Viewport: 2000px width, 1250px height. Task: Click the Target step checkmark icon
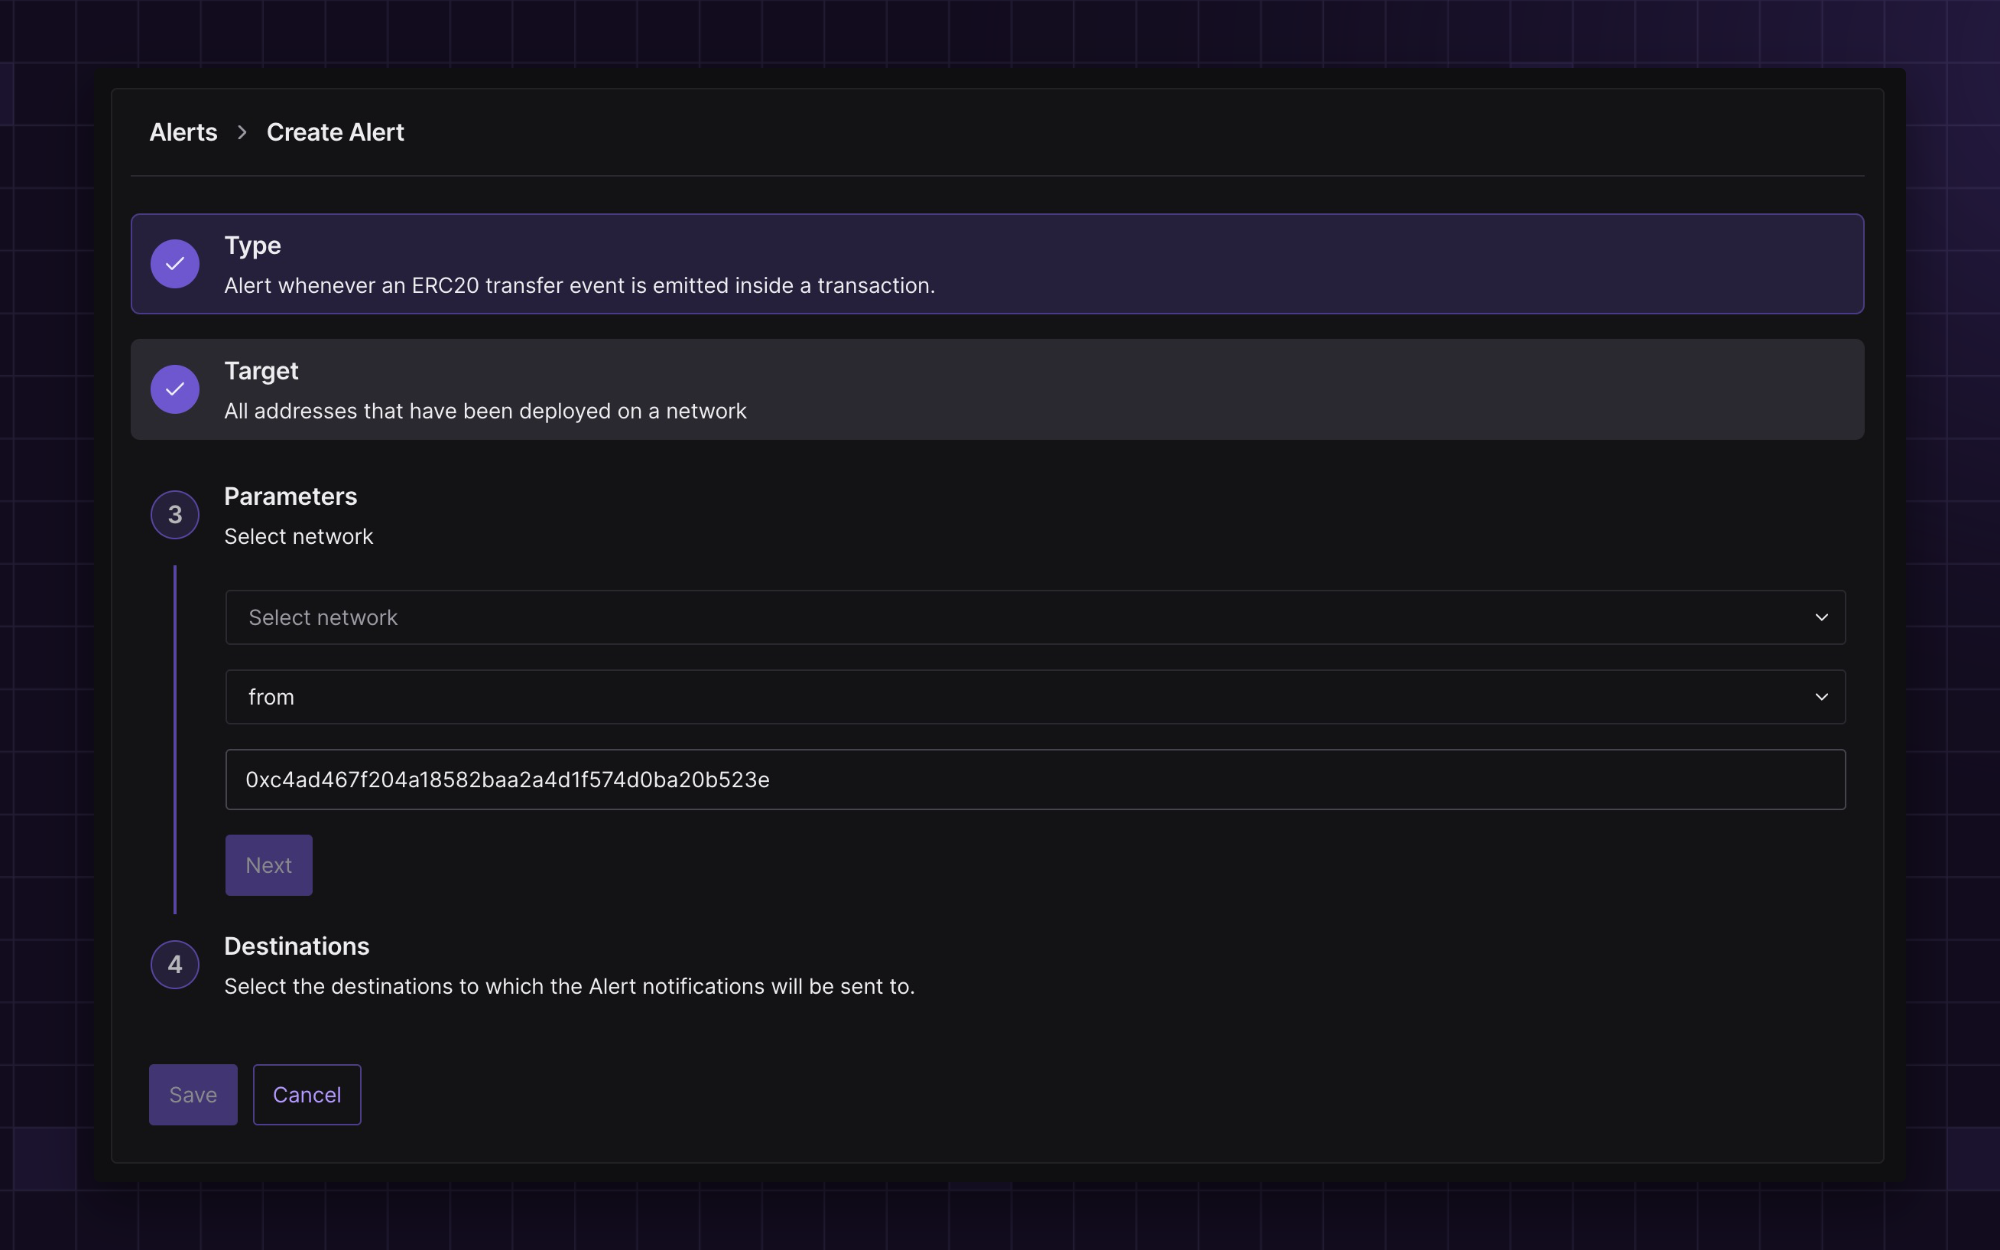click(175, 389)
